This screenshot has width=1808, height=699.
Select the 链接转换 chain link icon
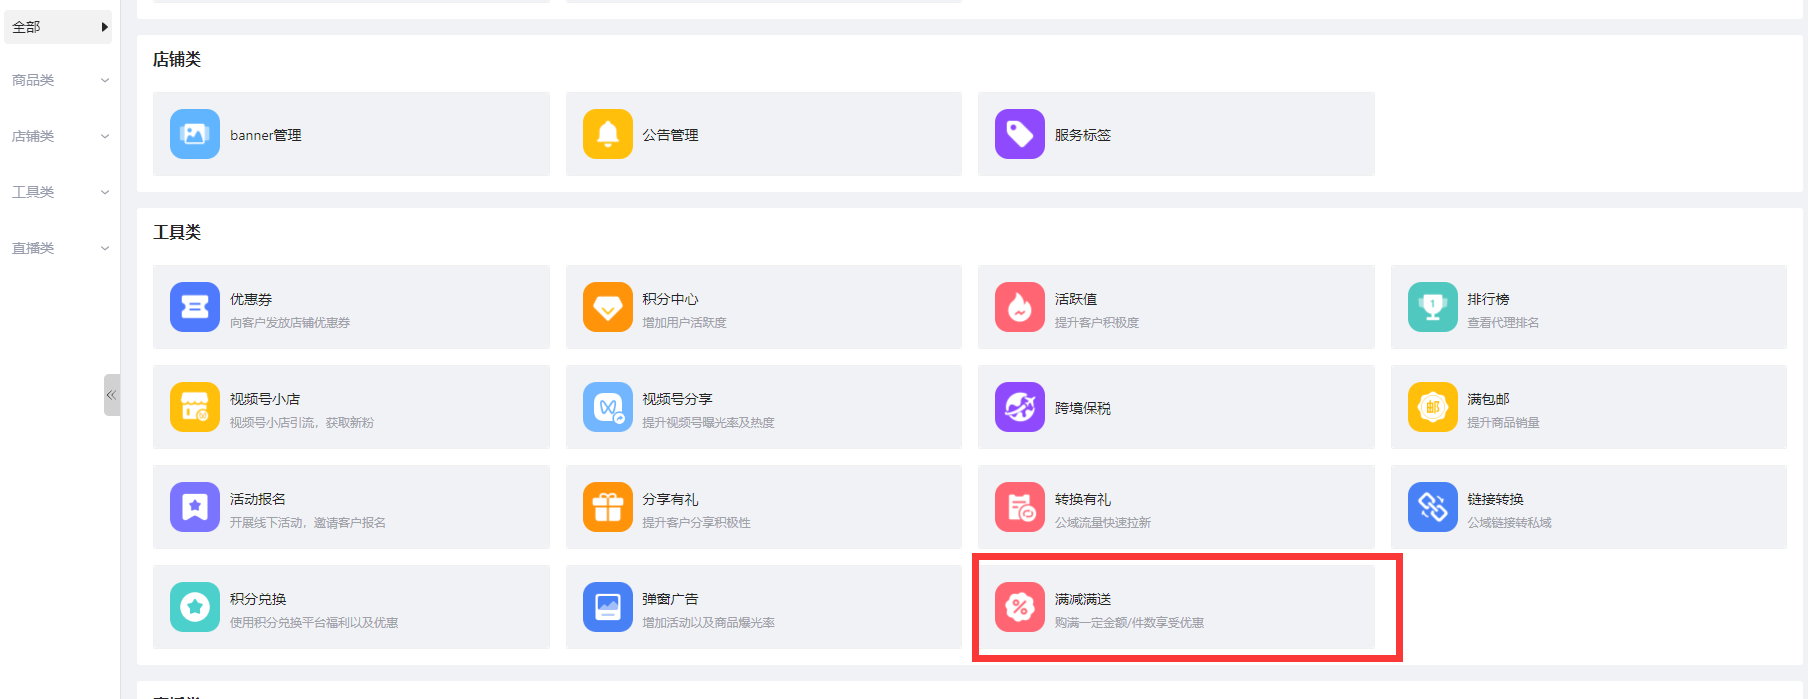[1432, 507]
